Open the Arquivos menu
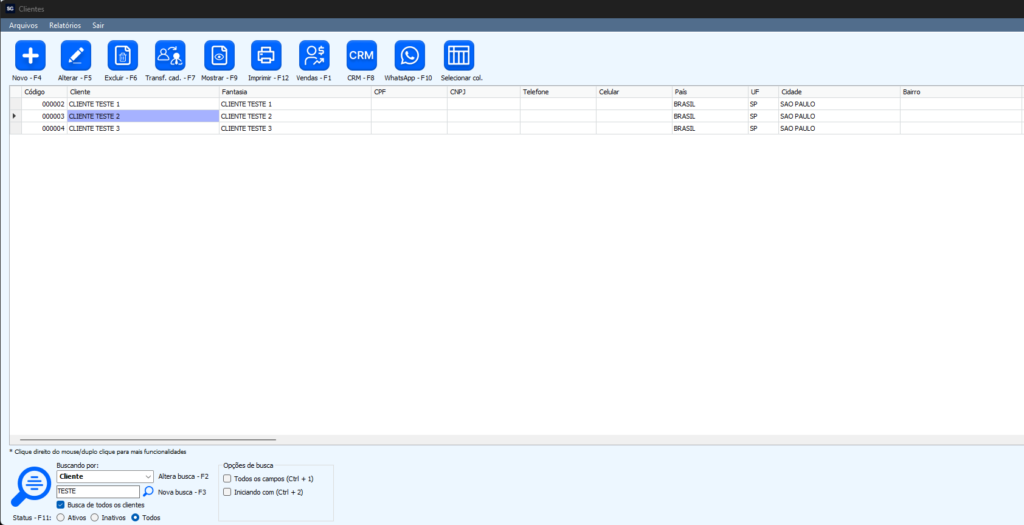 point(24,25)
